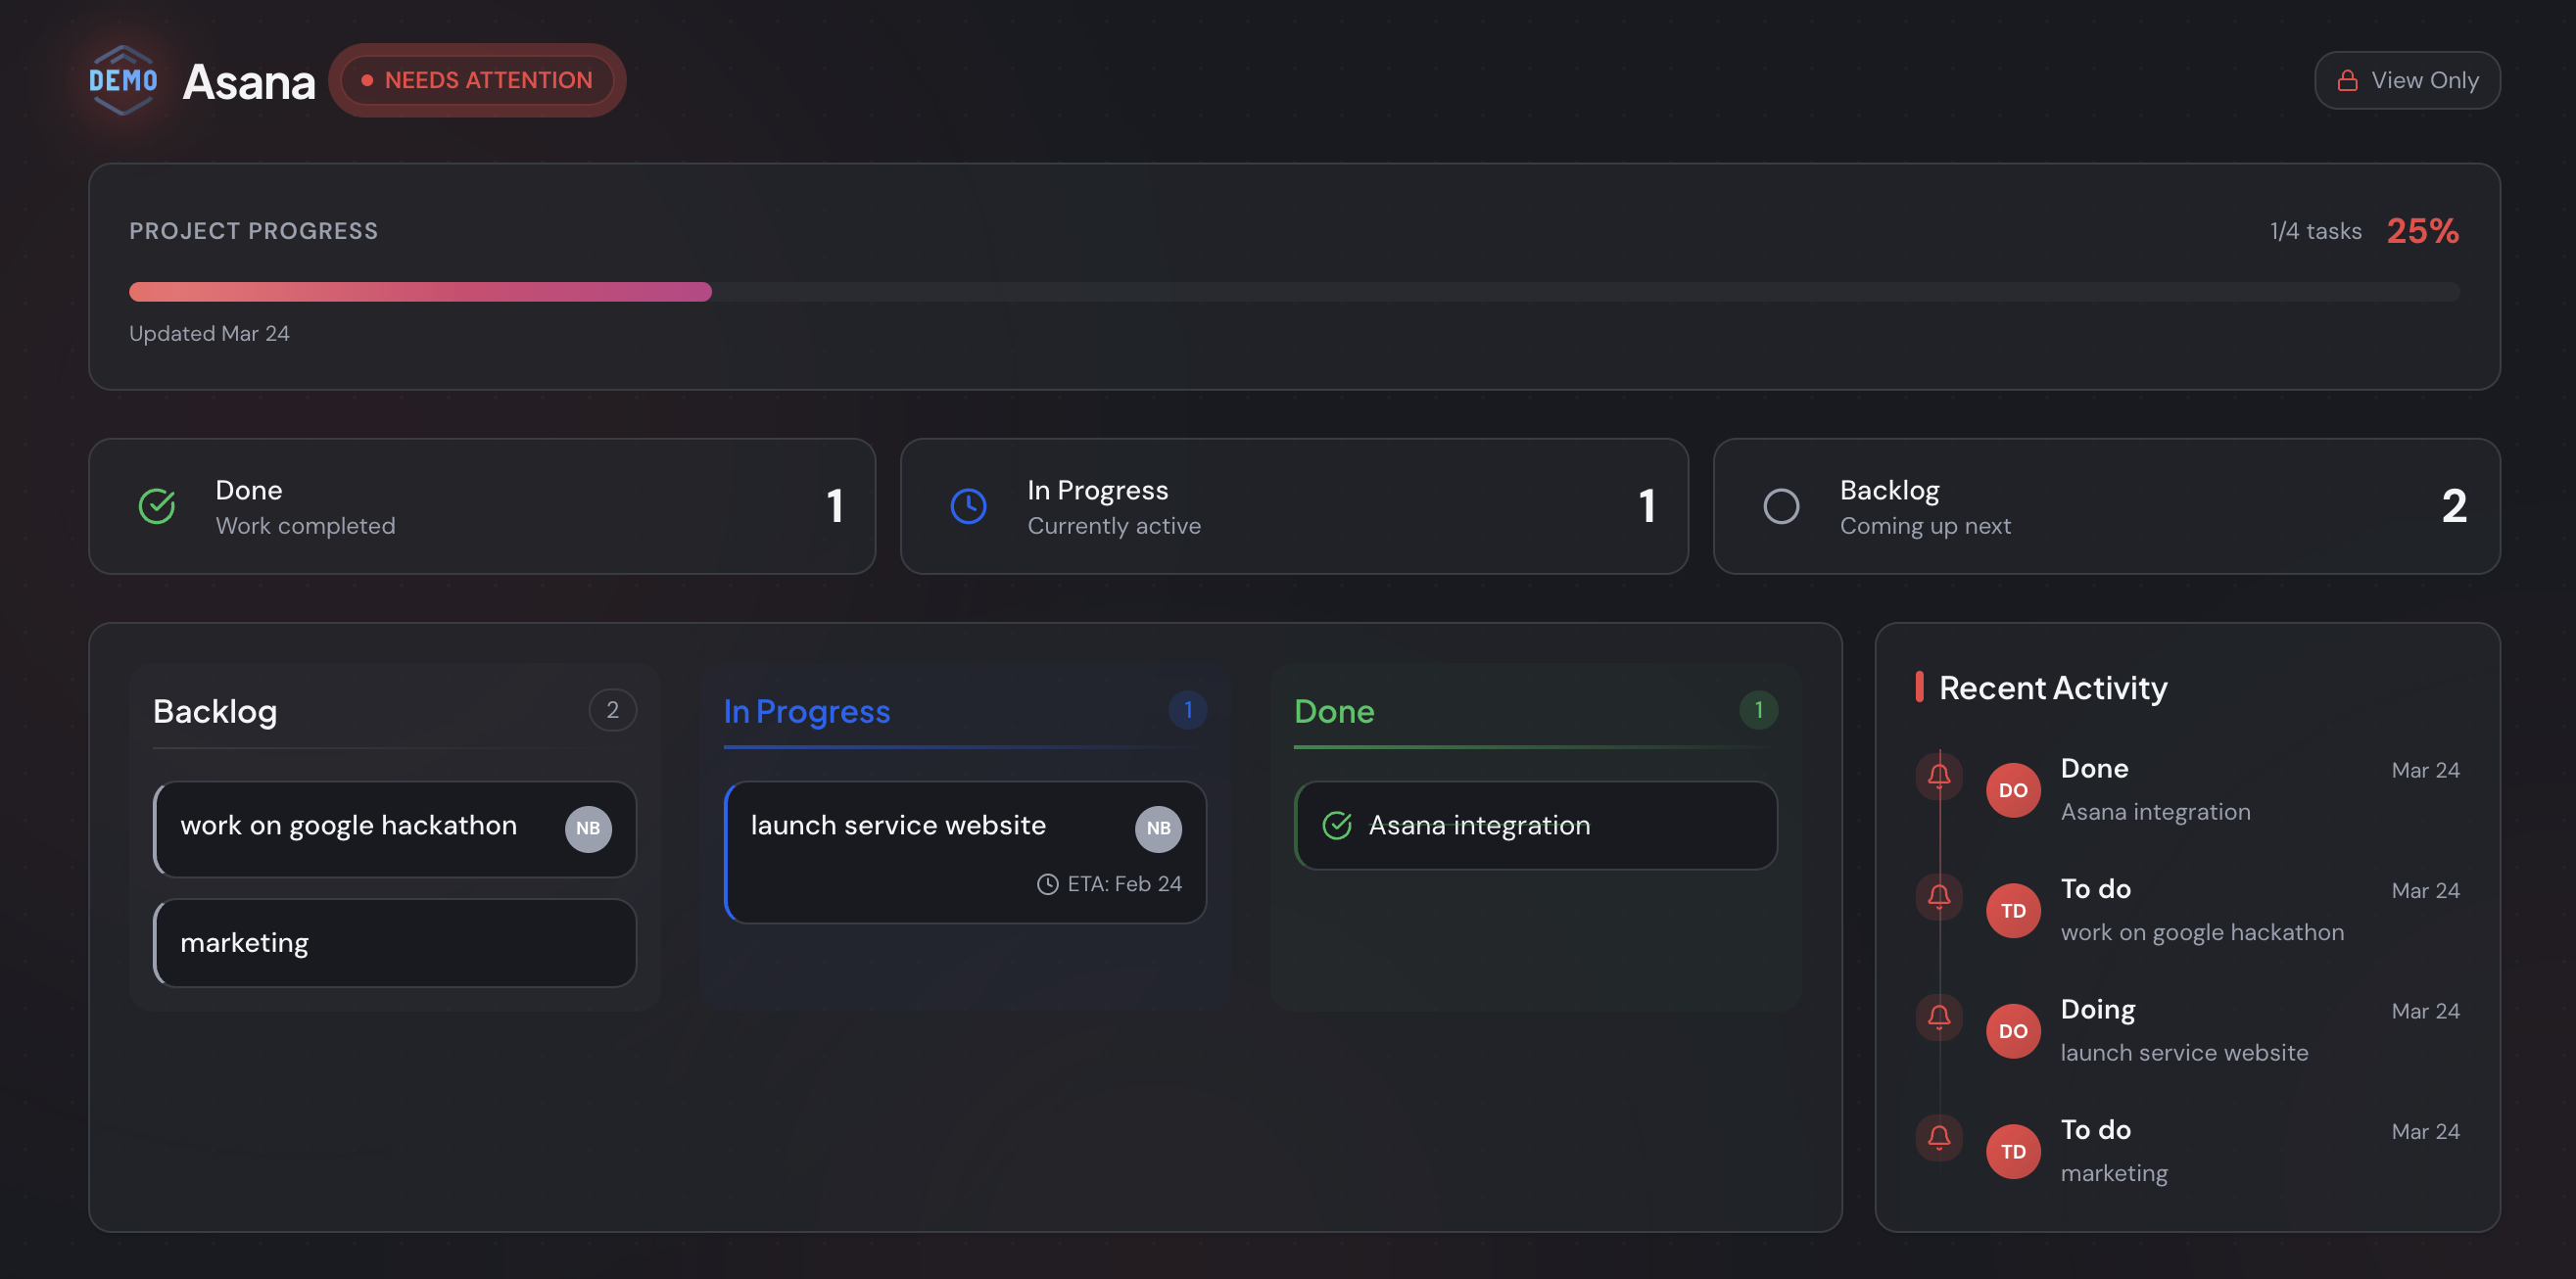Click the Updated Mar 24 text
The height and width of the screenshot is (1279, 2576).
pos(209,333)
